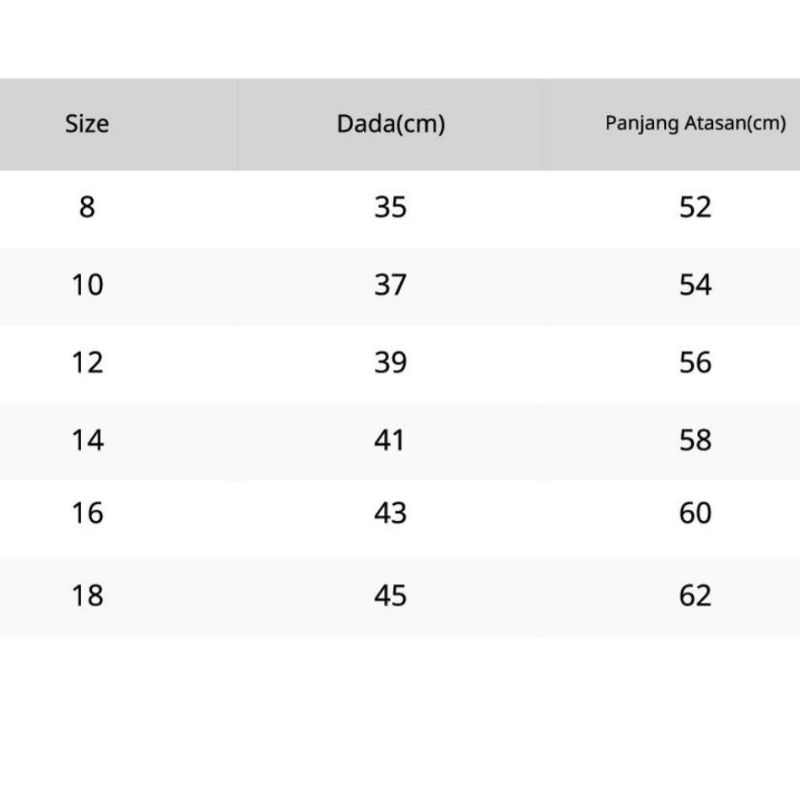This screenshot has height=800, width=800.
Task: Select the size 16 cell
Action: [87, 513]
